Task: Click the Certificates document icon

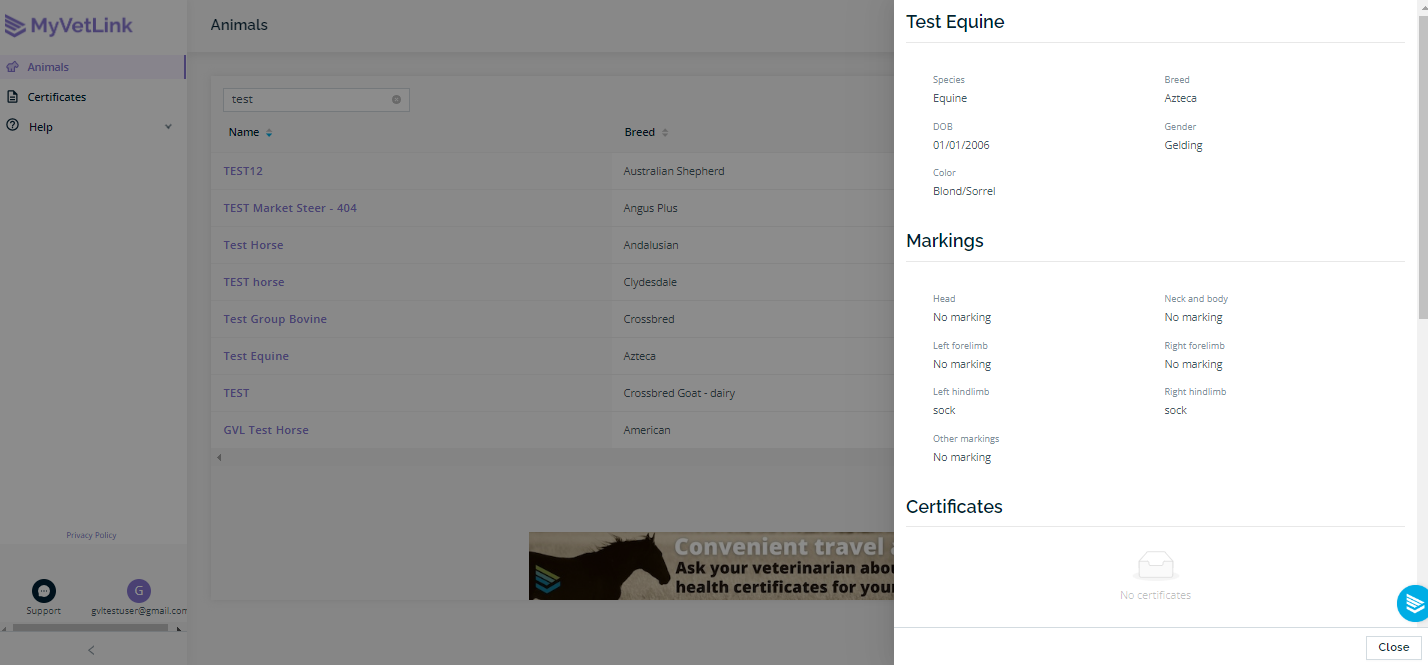Action: point(12,97)
